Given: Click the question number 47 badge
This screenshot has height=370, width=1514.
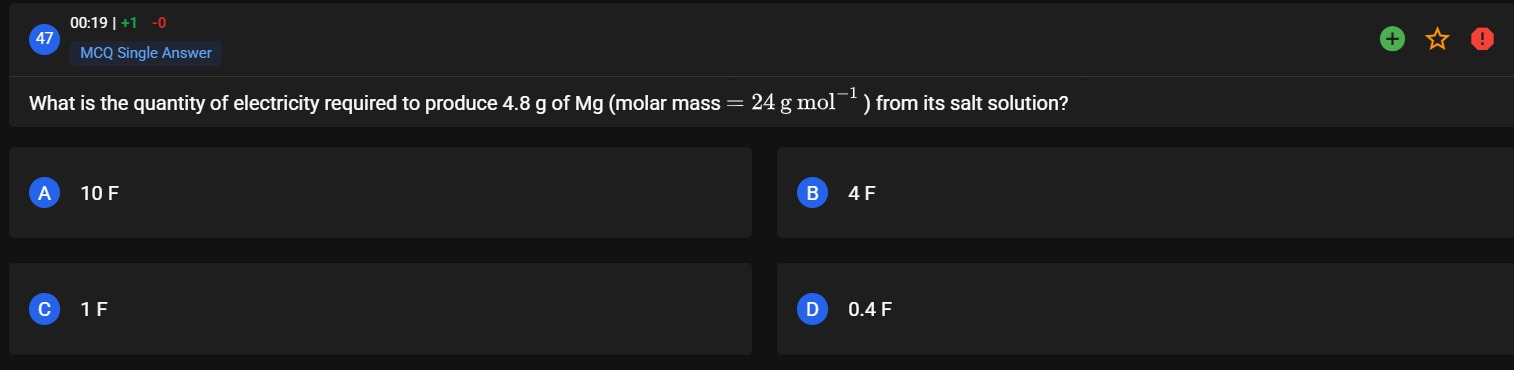Looking at the screenshot, I should click(x=44, y=39).
